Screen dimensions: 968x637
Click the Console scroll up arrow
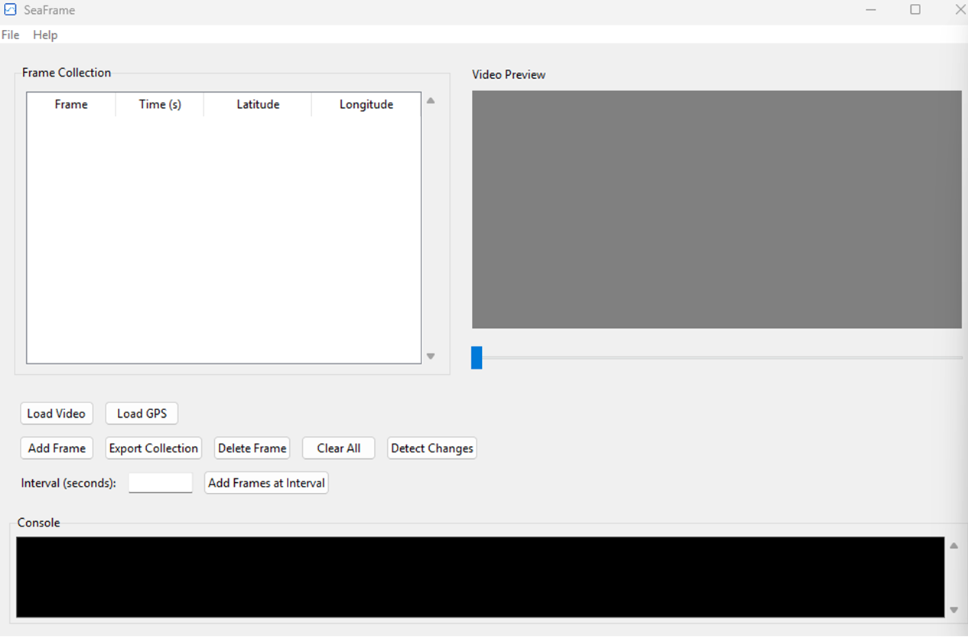point(954,546)
